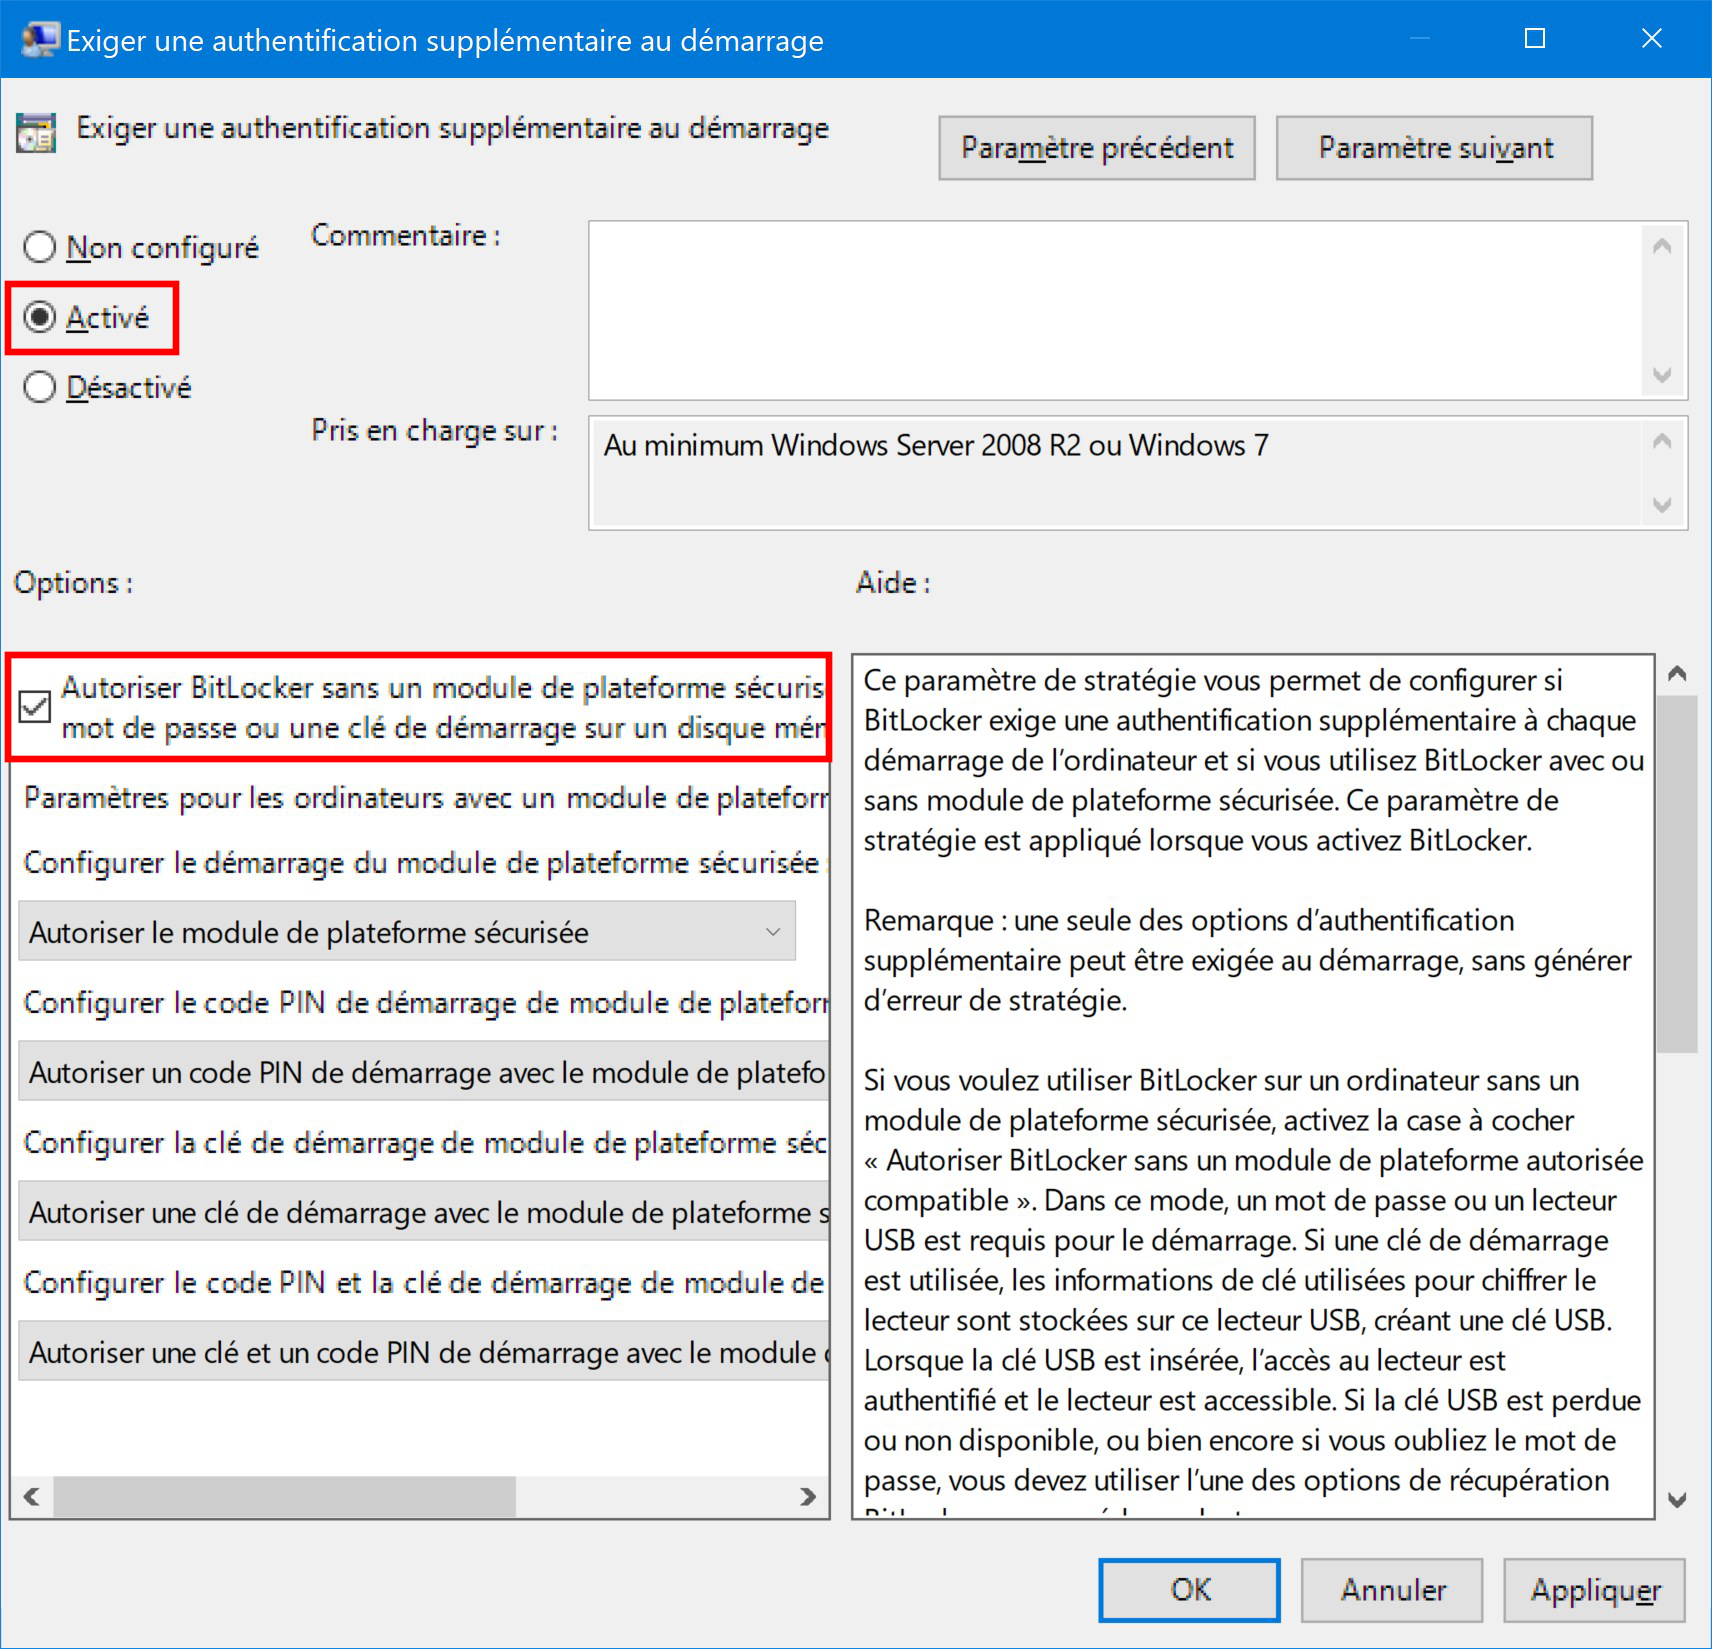The height and width of the screenshot is (1649, 1712).
Task: Go to Paramètre suivant
Action: tap(1435, 148)
